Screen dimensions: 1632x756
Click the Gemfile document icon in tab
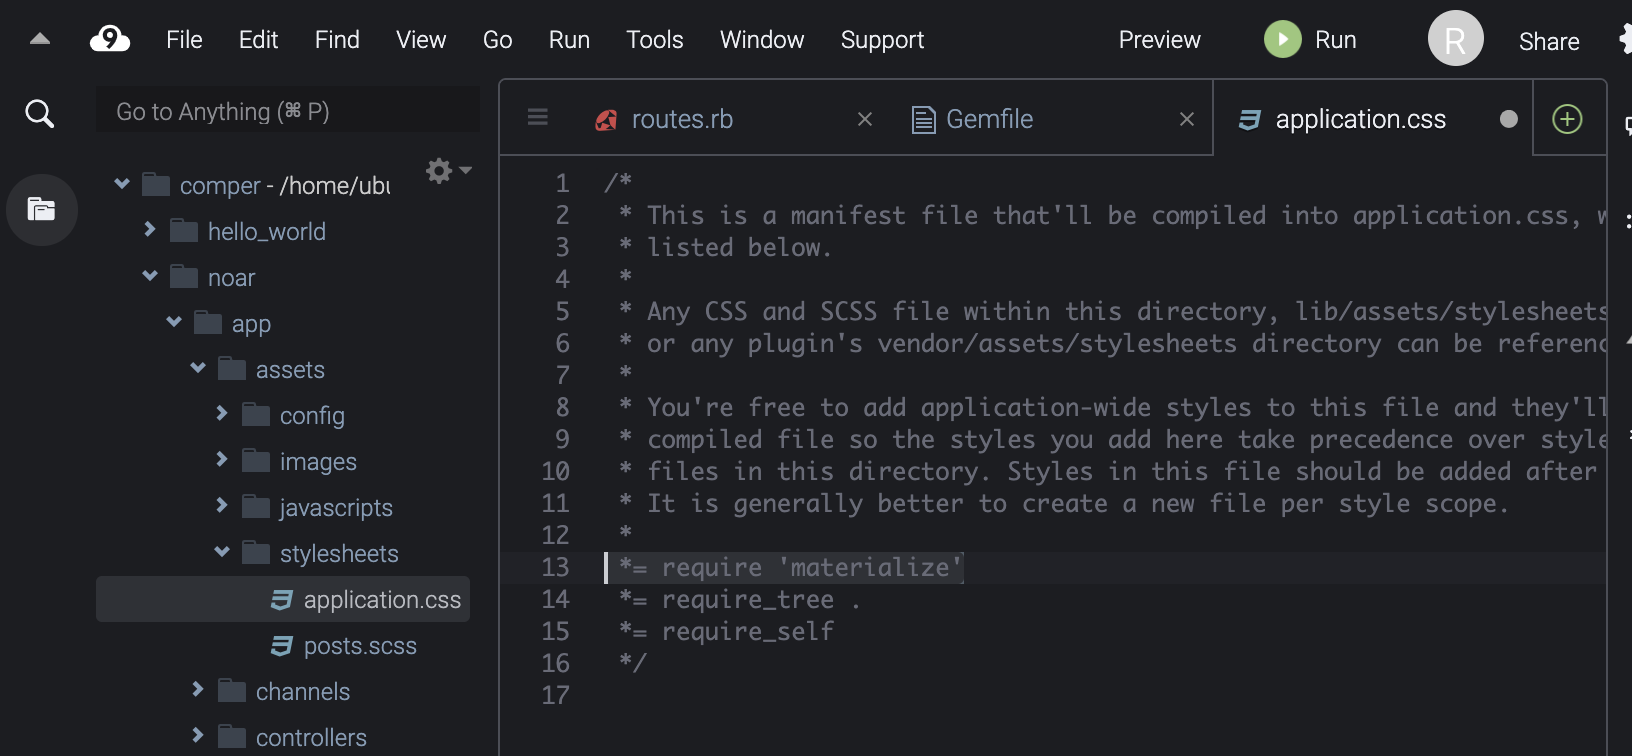pyautogui.click(x=923, y=119)
